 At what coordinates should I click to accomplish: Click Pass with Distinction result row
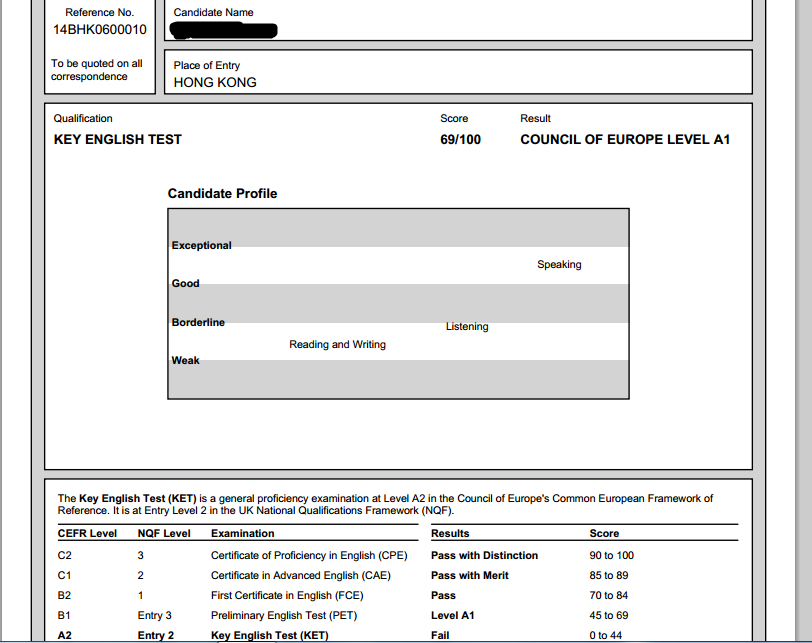click(484, 556)
